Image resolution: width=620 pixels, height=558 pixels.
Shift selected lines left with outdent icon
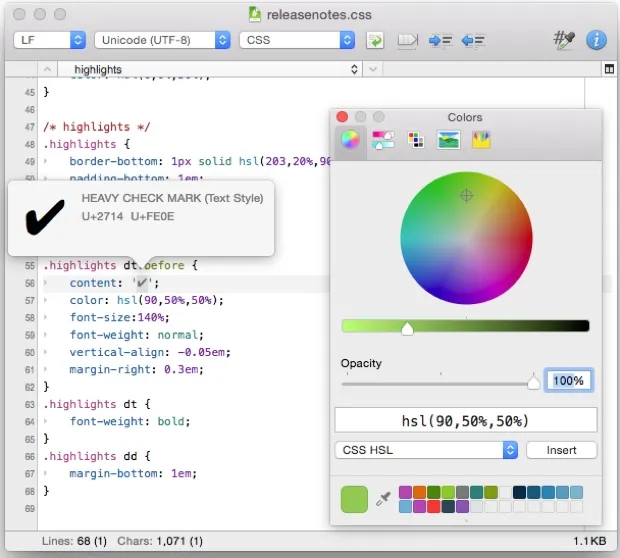coord(473,40)
